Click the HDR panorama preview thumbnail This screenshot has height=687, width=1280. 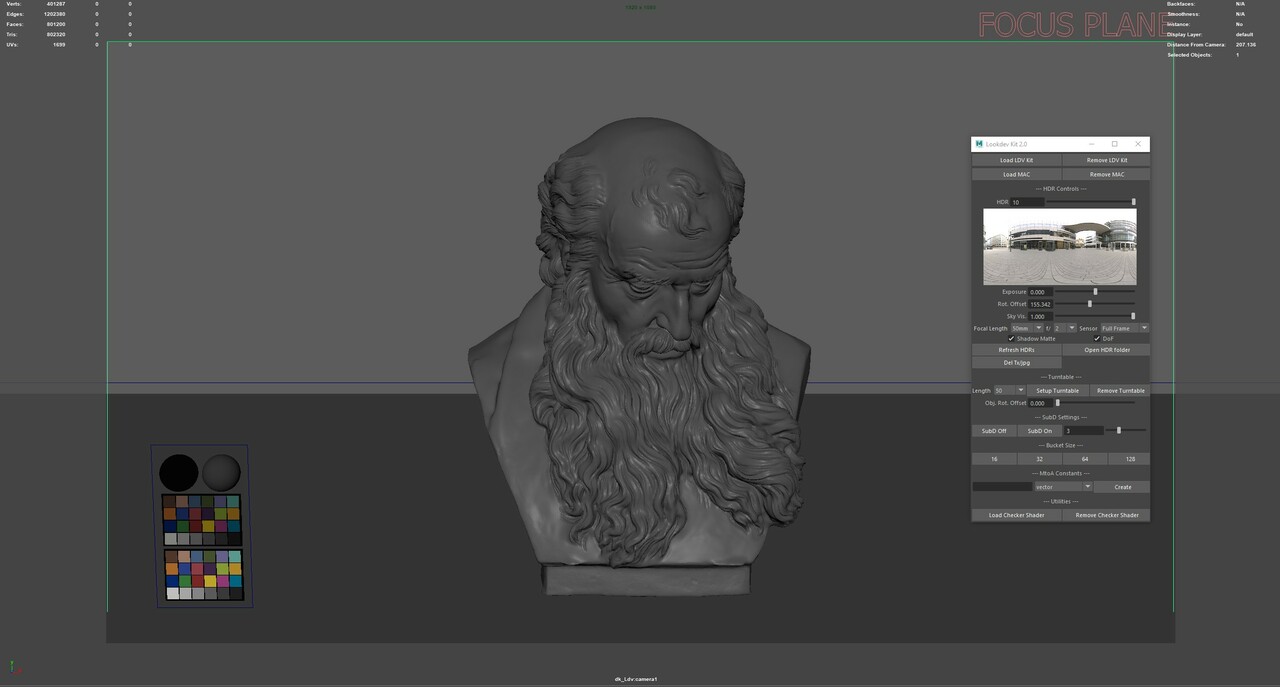click(x=1060, y=247)
